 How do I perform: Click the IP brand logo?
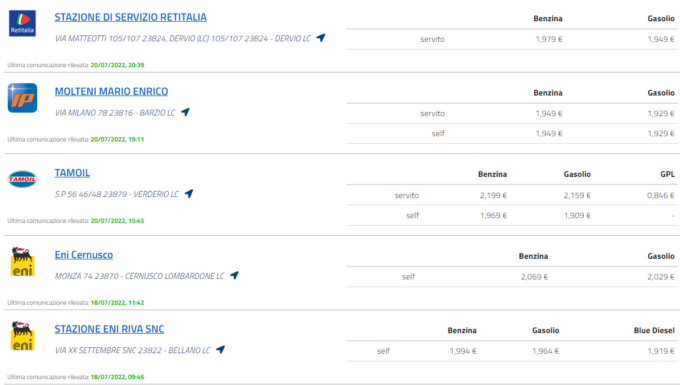(x=23, y=98)
